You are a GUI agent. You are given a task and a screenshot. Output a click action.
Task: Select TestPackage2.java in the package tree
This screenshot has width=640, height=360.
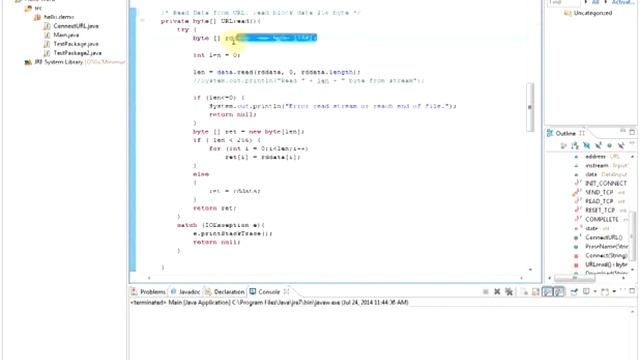(78, 53)
